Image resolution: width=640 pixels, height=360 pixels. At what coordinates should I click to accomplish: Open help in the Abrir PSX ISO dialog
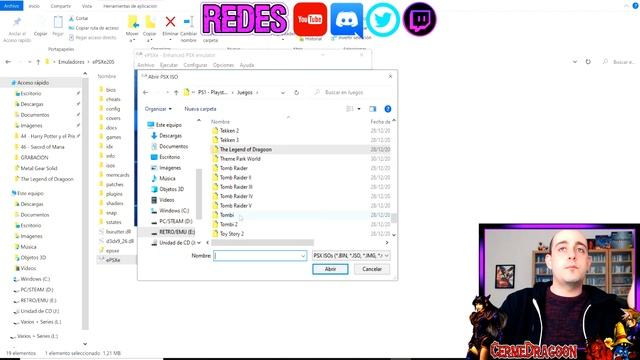(x=388, y=109)
